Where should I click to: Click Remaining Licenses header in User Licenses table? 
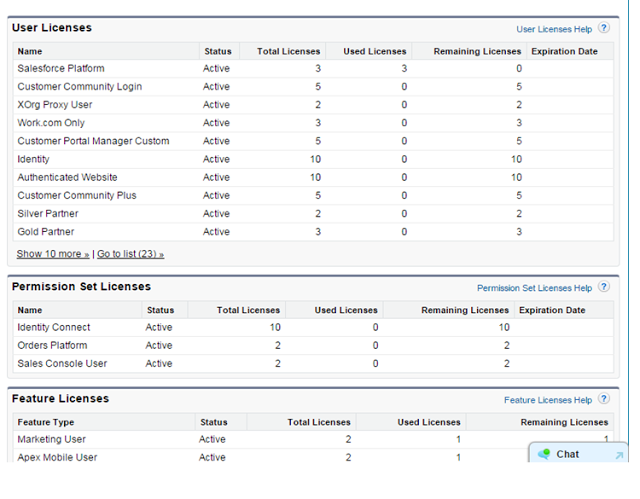[477, 51]
